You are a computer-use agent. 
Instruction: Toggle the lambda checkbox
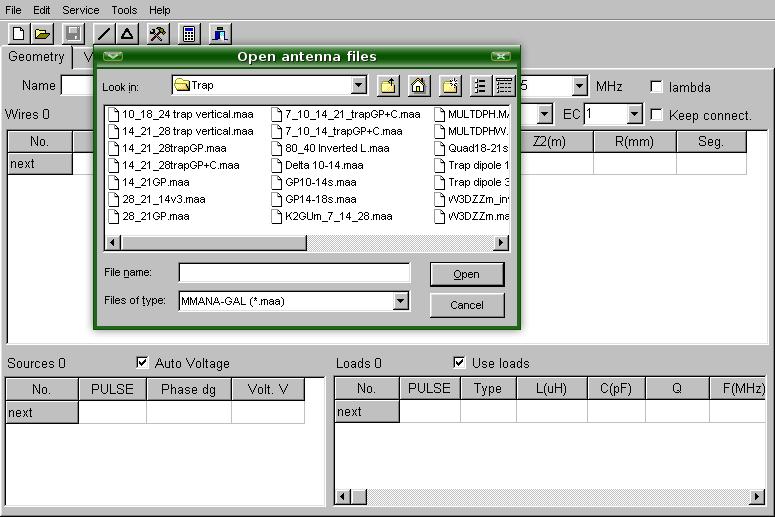(657, 87)
